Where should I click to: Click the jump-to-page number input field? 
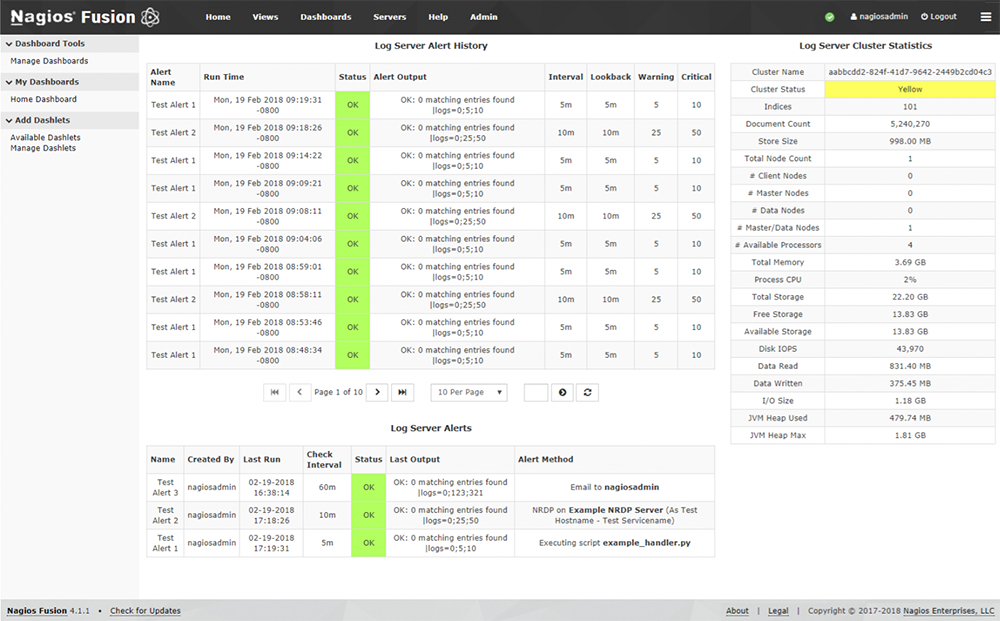[535, 393]
